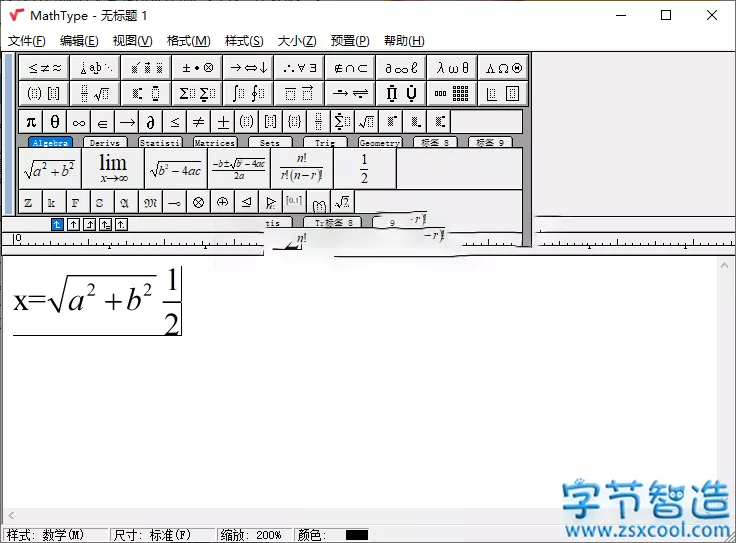Insert the one-half fraction expression
Viewport: 736px width, 543px height.
coord(365,169)
